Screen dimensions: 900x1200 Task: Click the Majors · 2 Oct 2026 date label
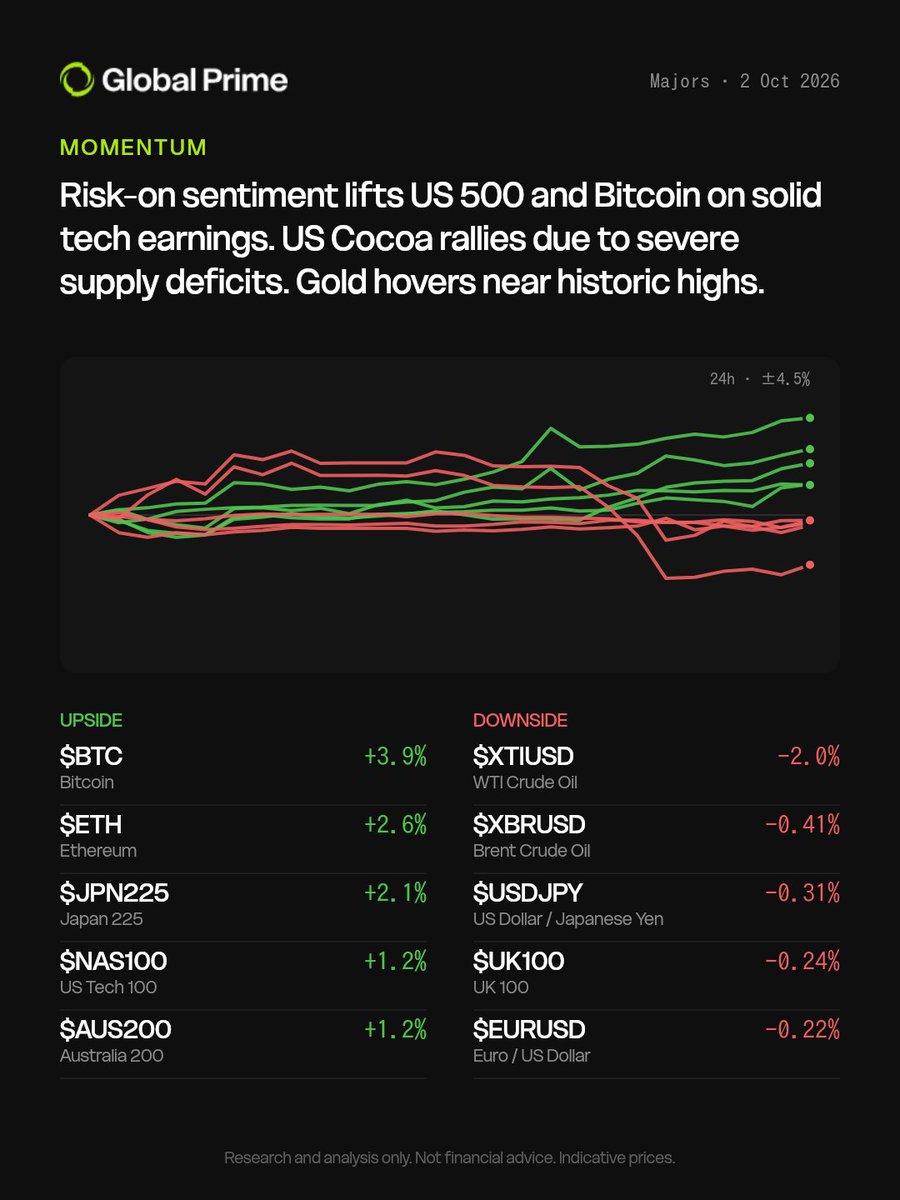[744, 81]
